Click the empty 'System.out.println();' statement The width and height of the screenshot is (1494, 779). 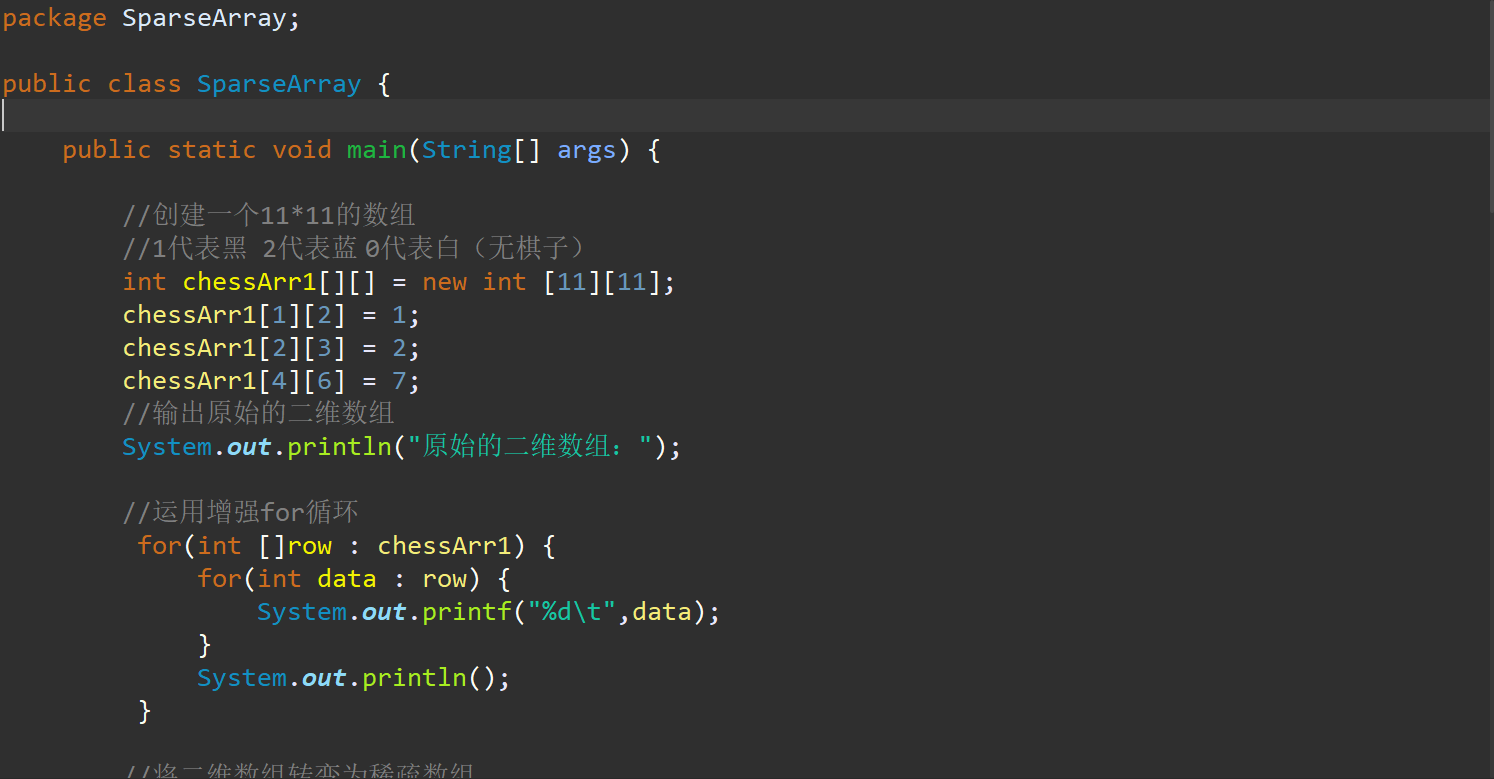tap(354, 678)
